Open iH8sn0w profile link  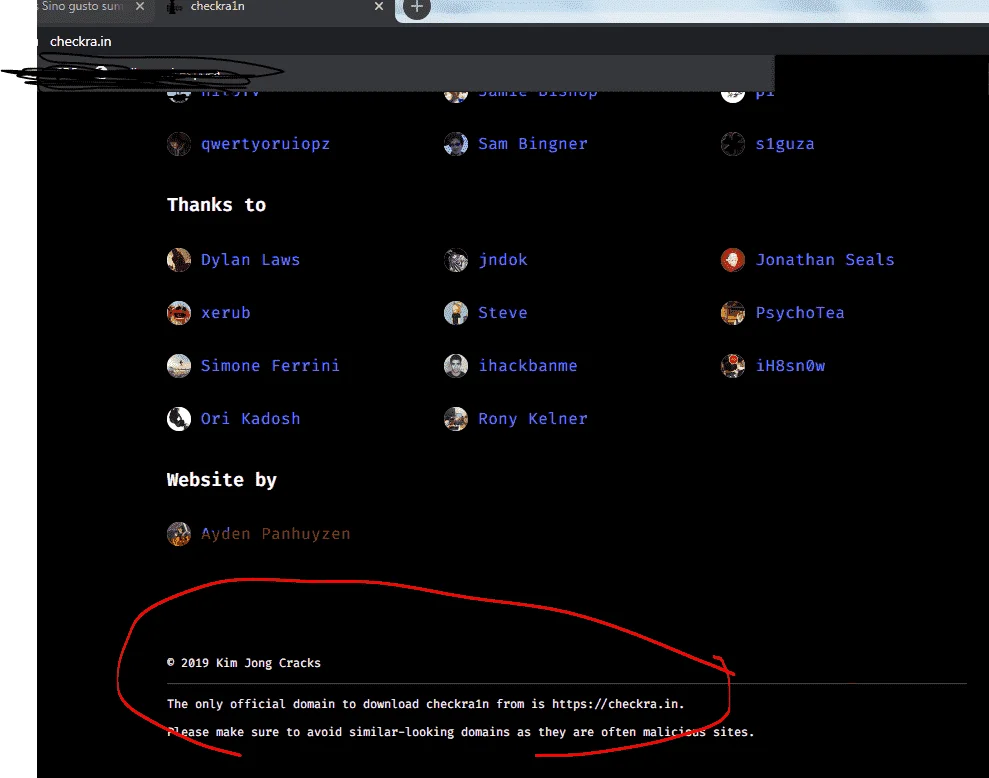pyautogui.click(x=790, y=366)
